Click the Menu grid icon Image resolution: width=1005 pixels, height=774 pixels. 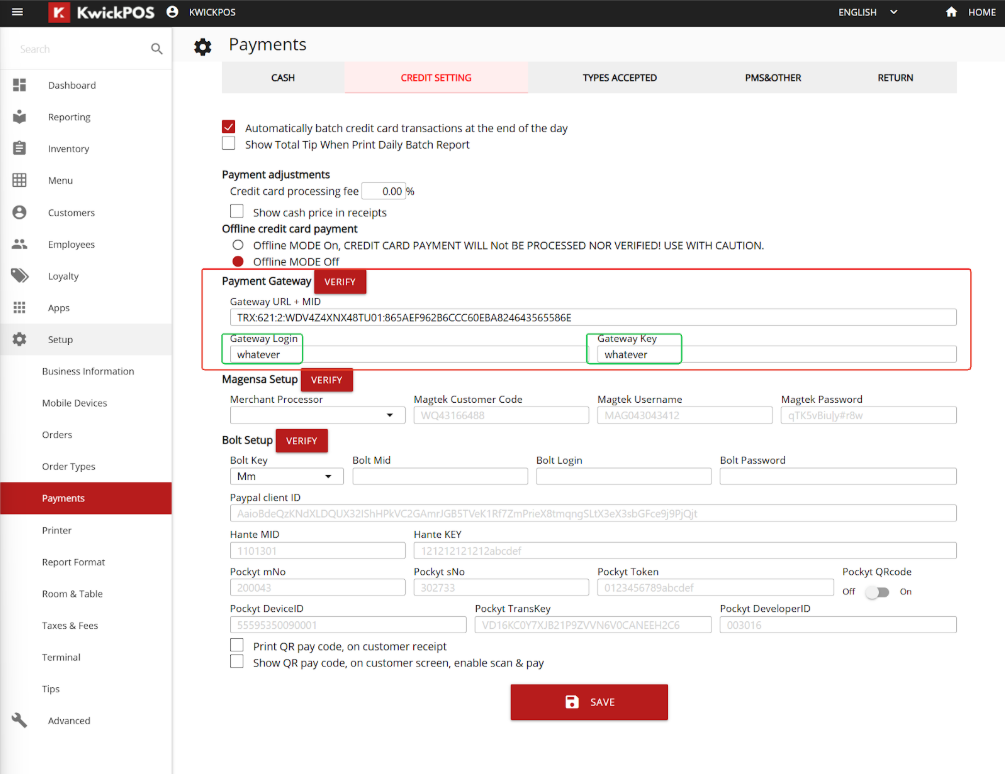coord(19,180)
